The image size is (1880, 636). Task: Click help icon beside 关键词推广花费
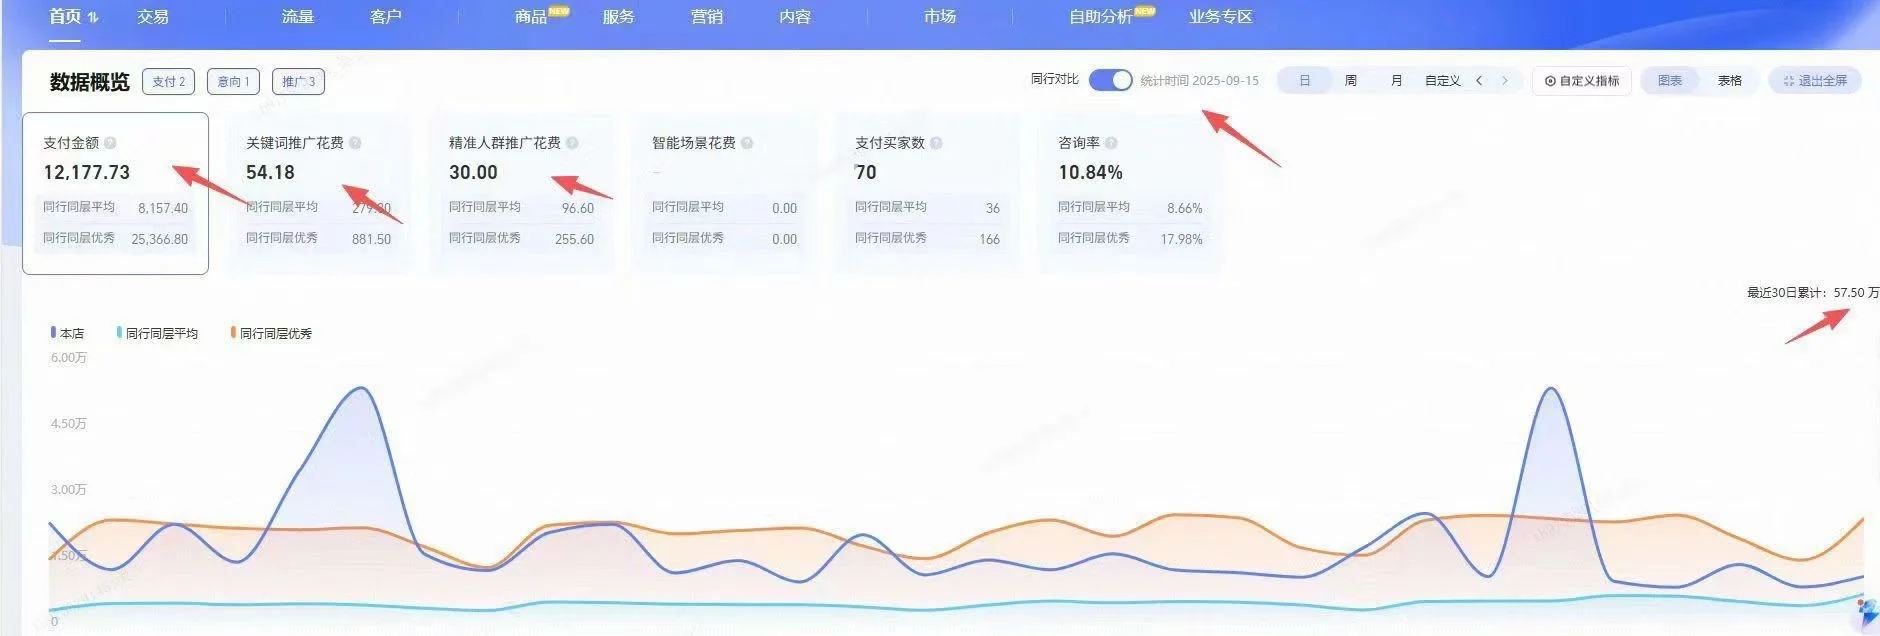coord(355,143)
